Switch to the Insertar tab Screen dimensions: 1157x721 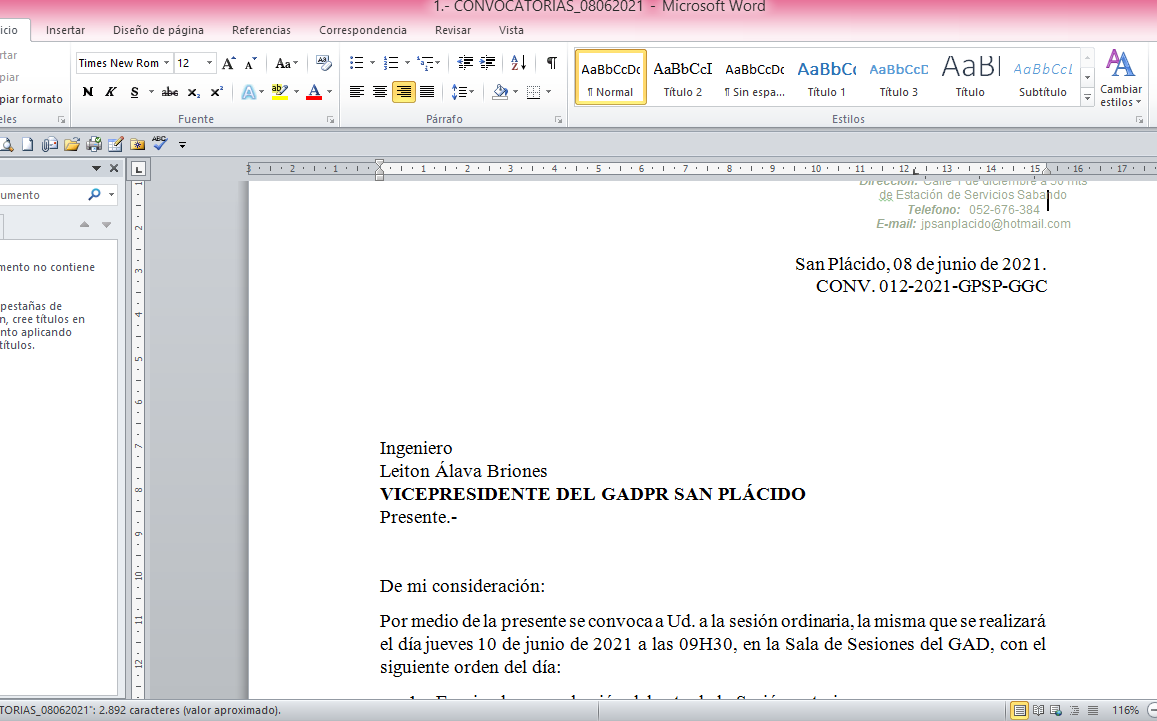click(x=65, y=30)
